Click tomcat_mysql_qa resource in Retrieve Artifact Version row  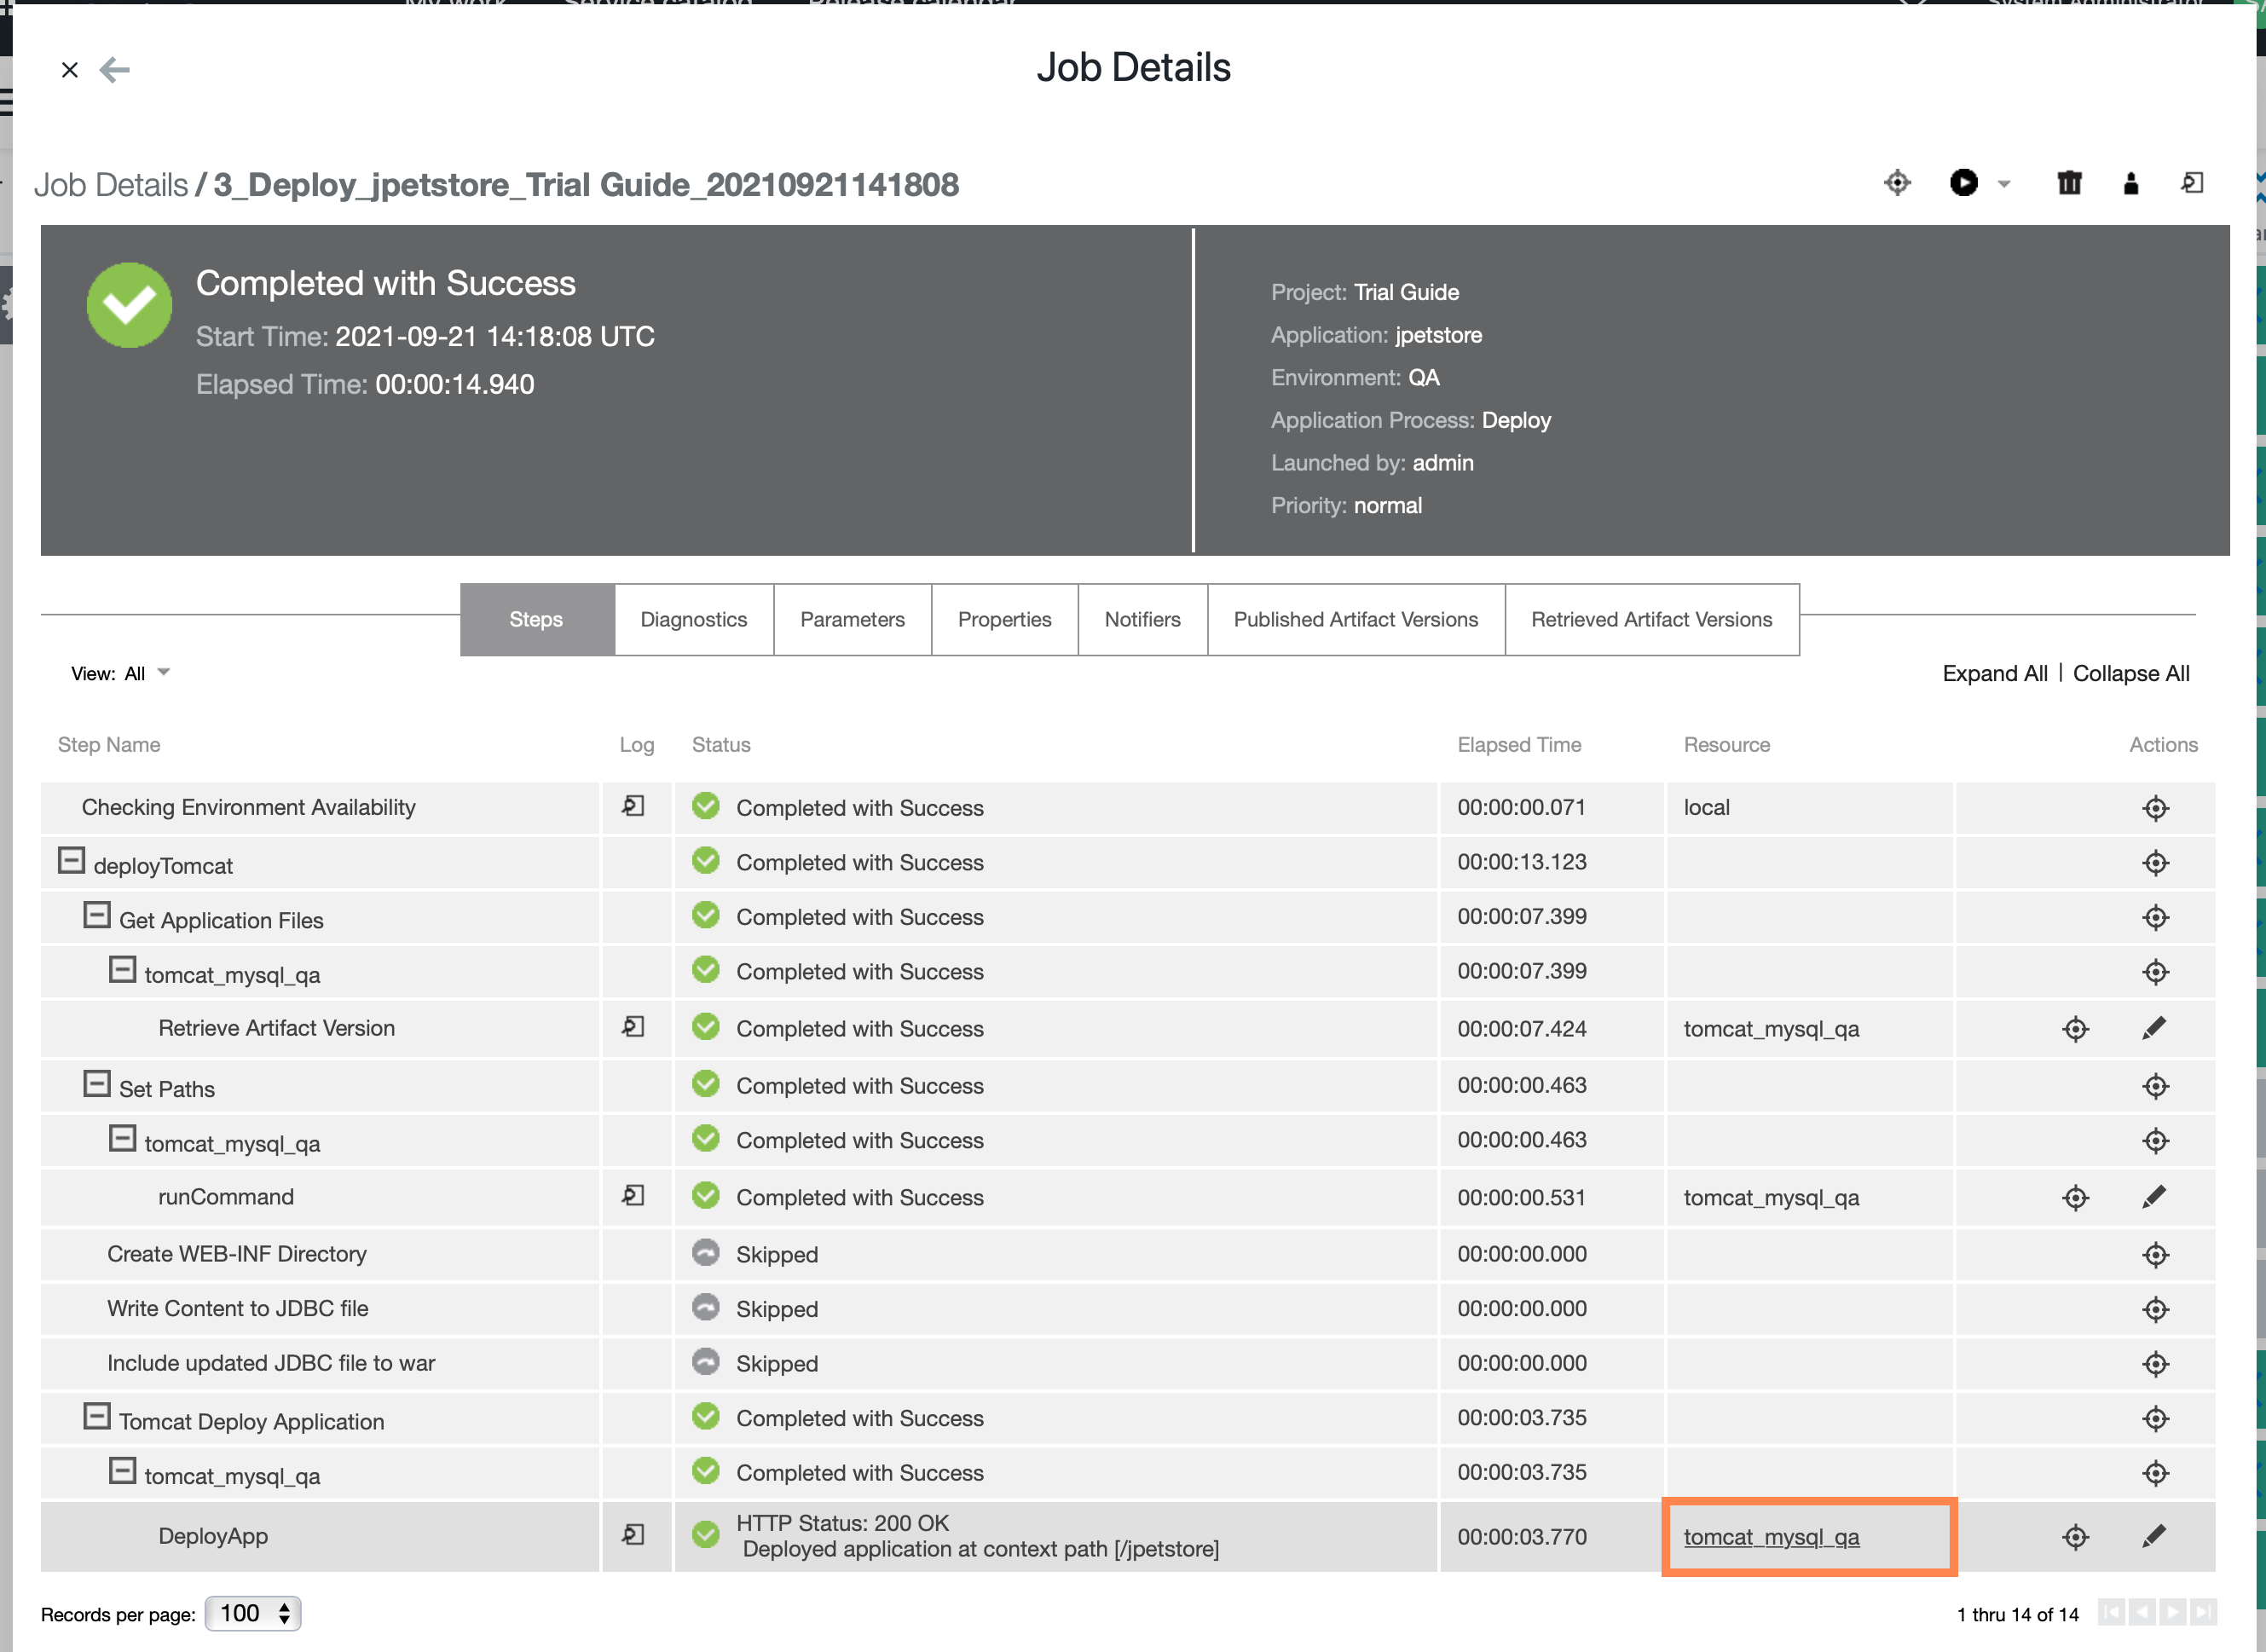[1771, 1029]
